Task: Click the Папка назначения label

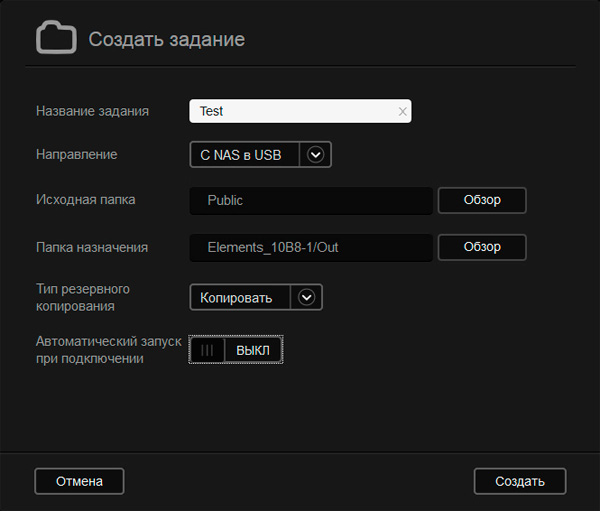Action: click(x=92, y=247)
